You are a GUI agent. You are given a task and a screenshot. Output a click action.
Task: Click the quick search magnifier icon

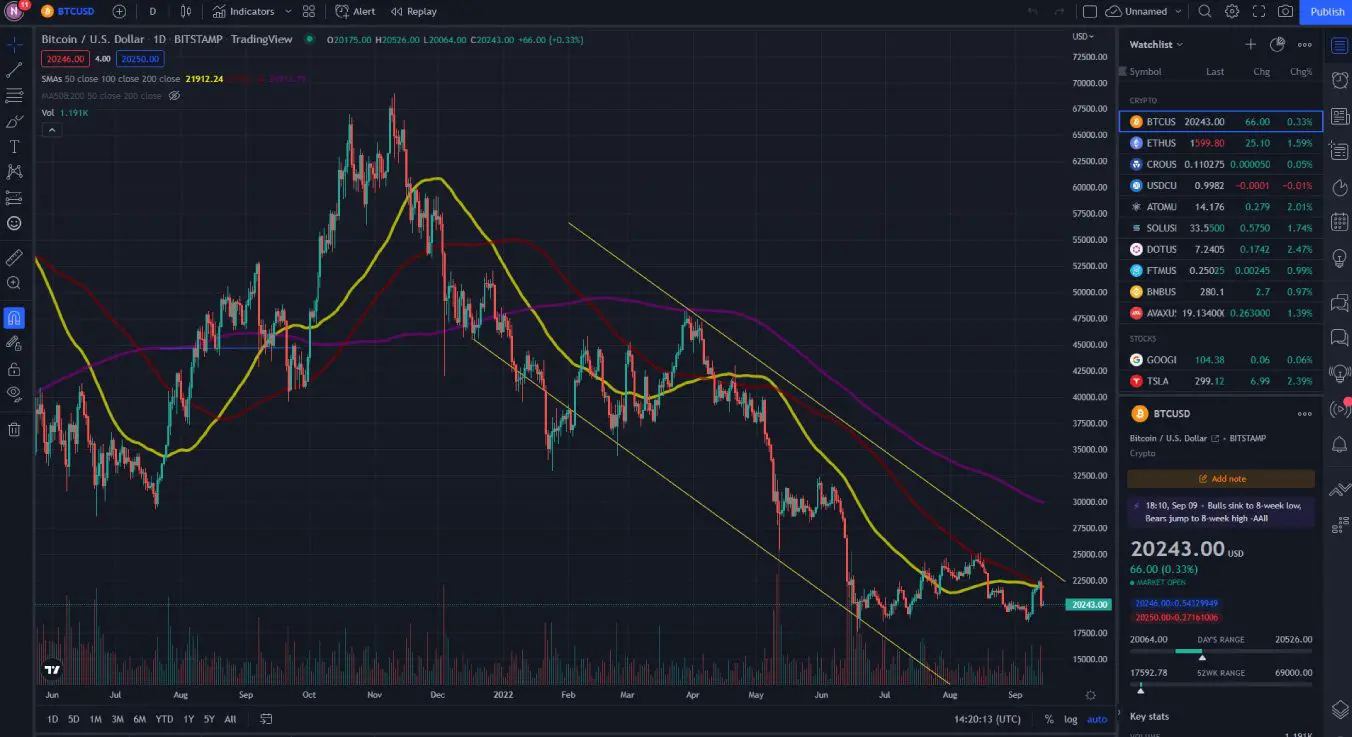(1205, 11)
